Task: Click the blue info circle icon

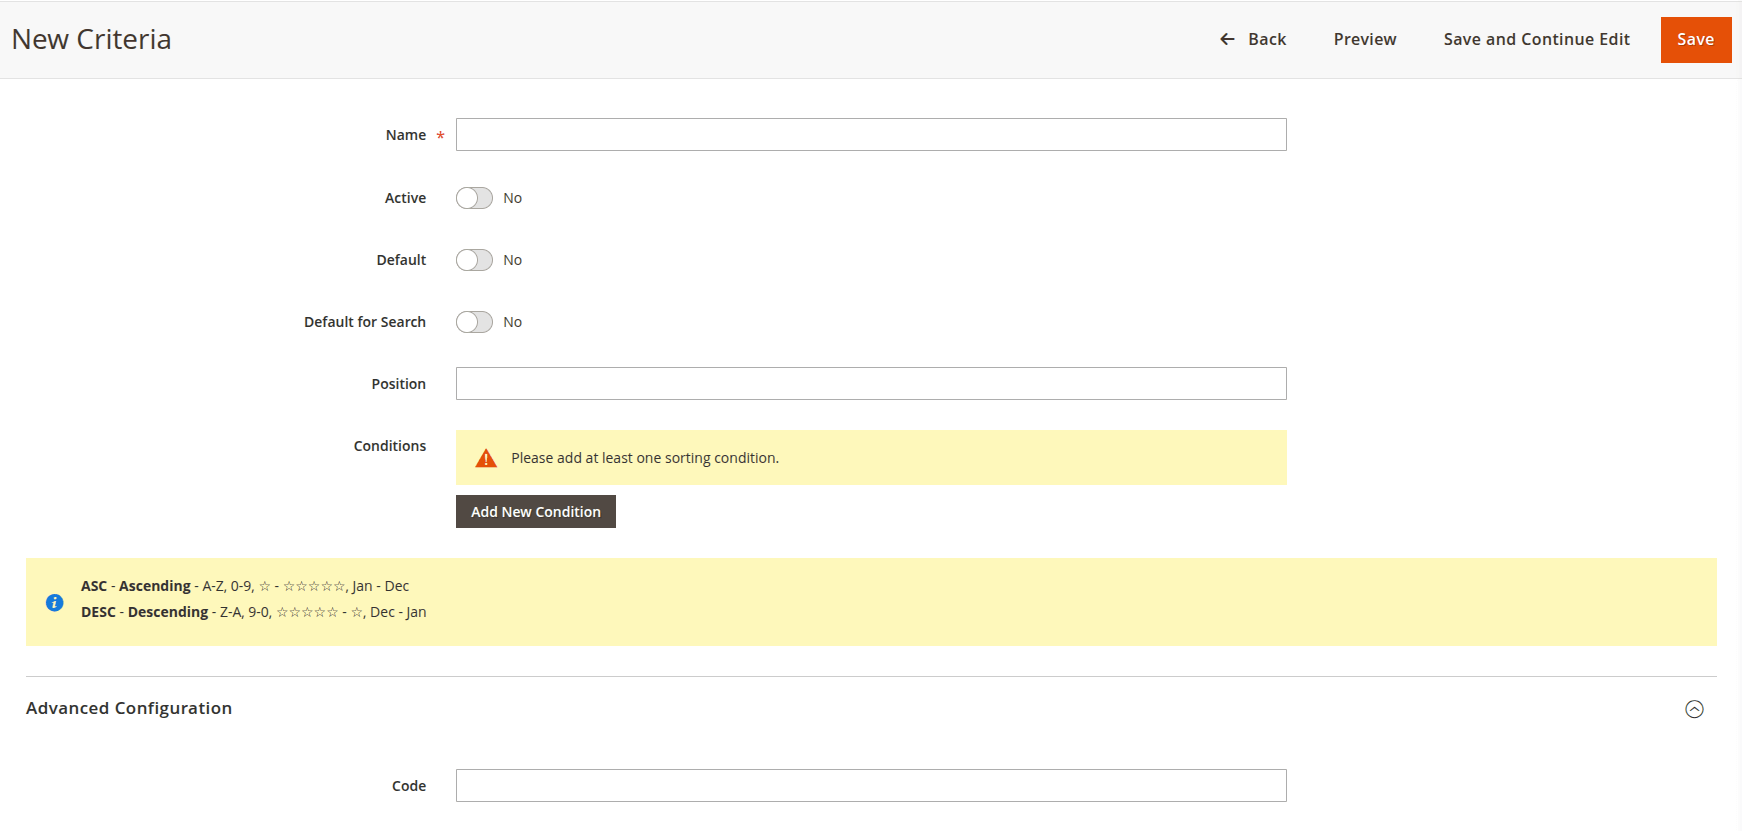Action: coord(55,602)
